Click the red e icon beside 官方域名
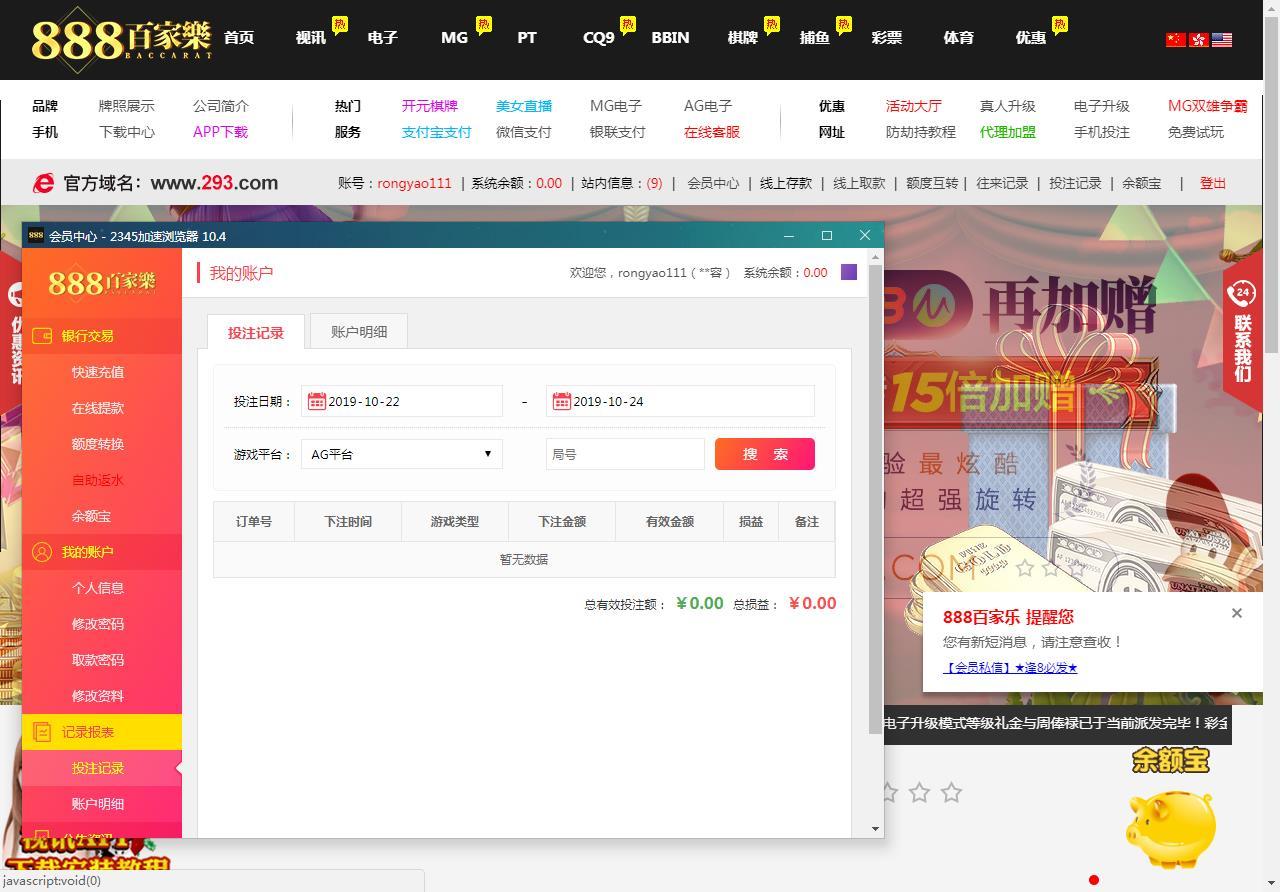Screen dimensions: 1280x892 pos(43,183)
